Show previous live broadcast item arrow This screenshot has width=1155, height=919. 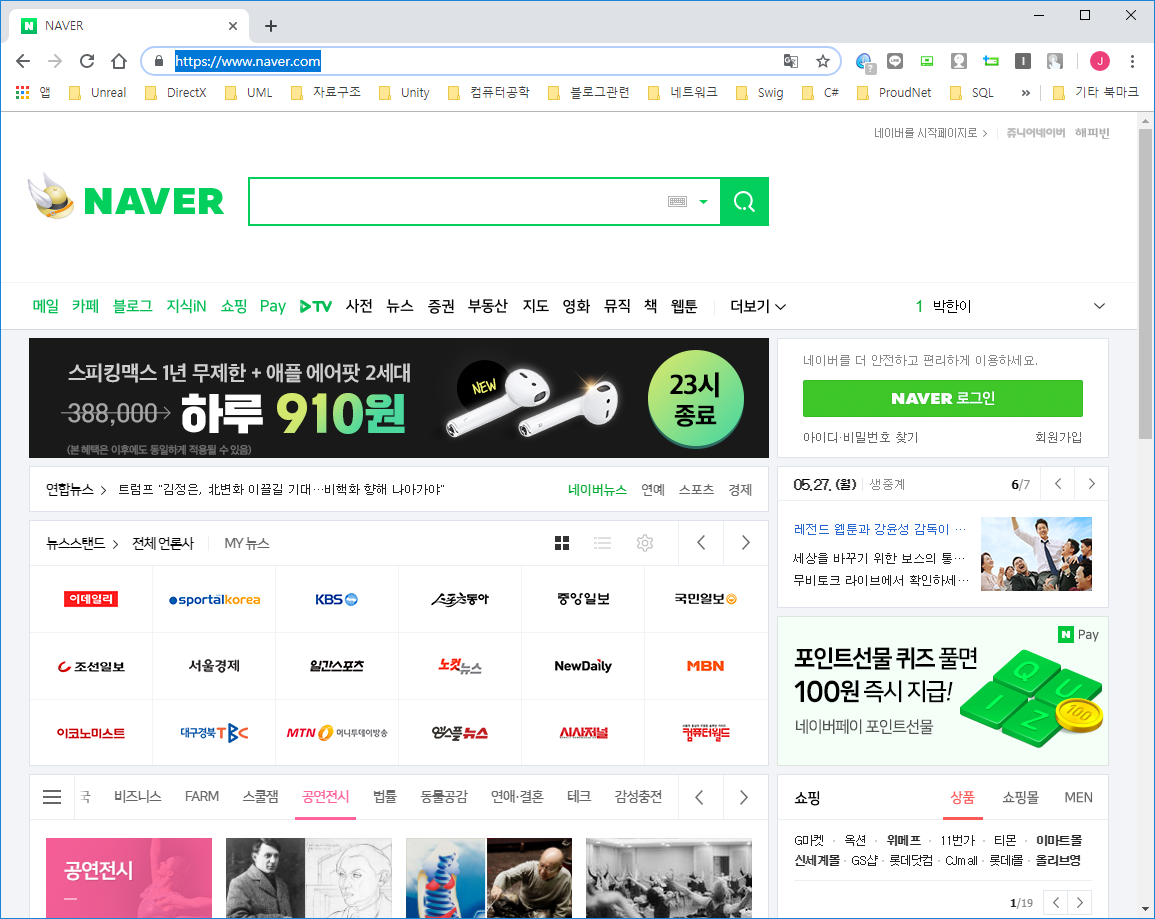1058,484
